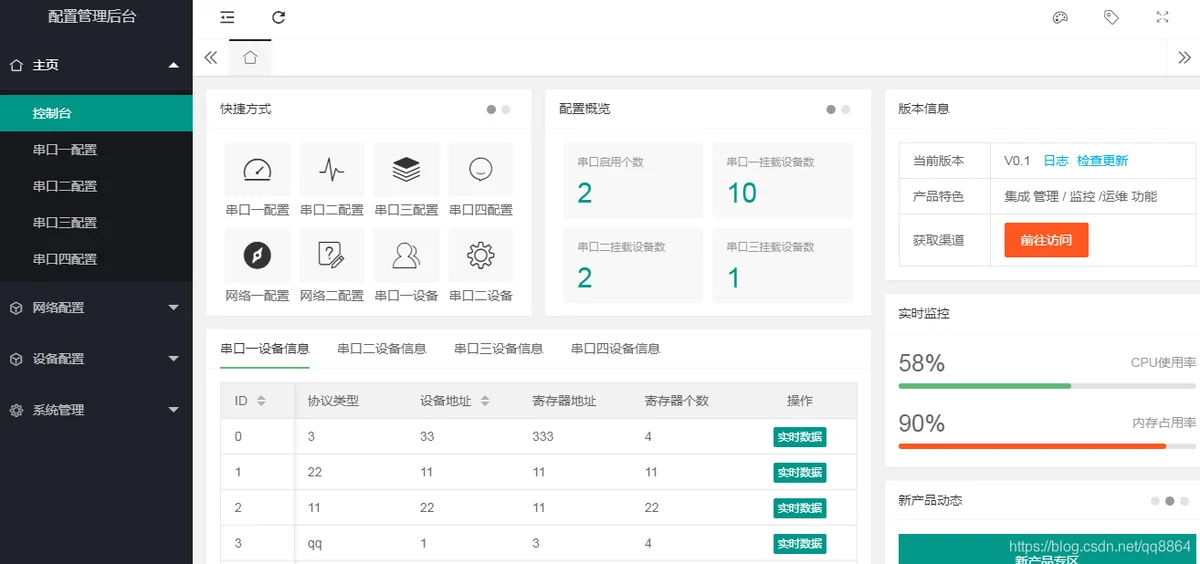The height and width of the screenshot is (564, 1200).
Task: Switch to 串口三设备信息 tab
Action: (x=499, y=349)
